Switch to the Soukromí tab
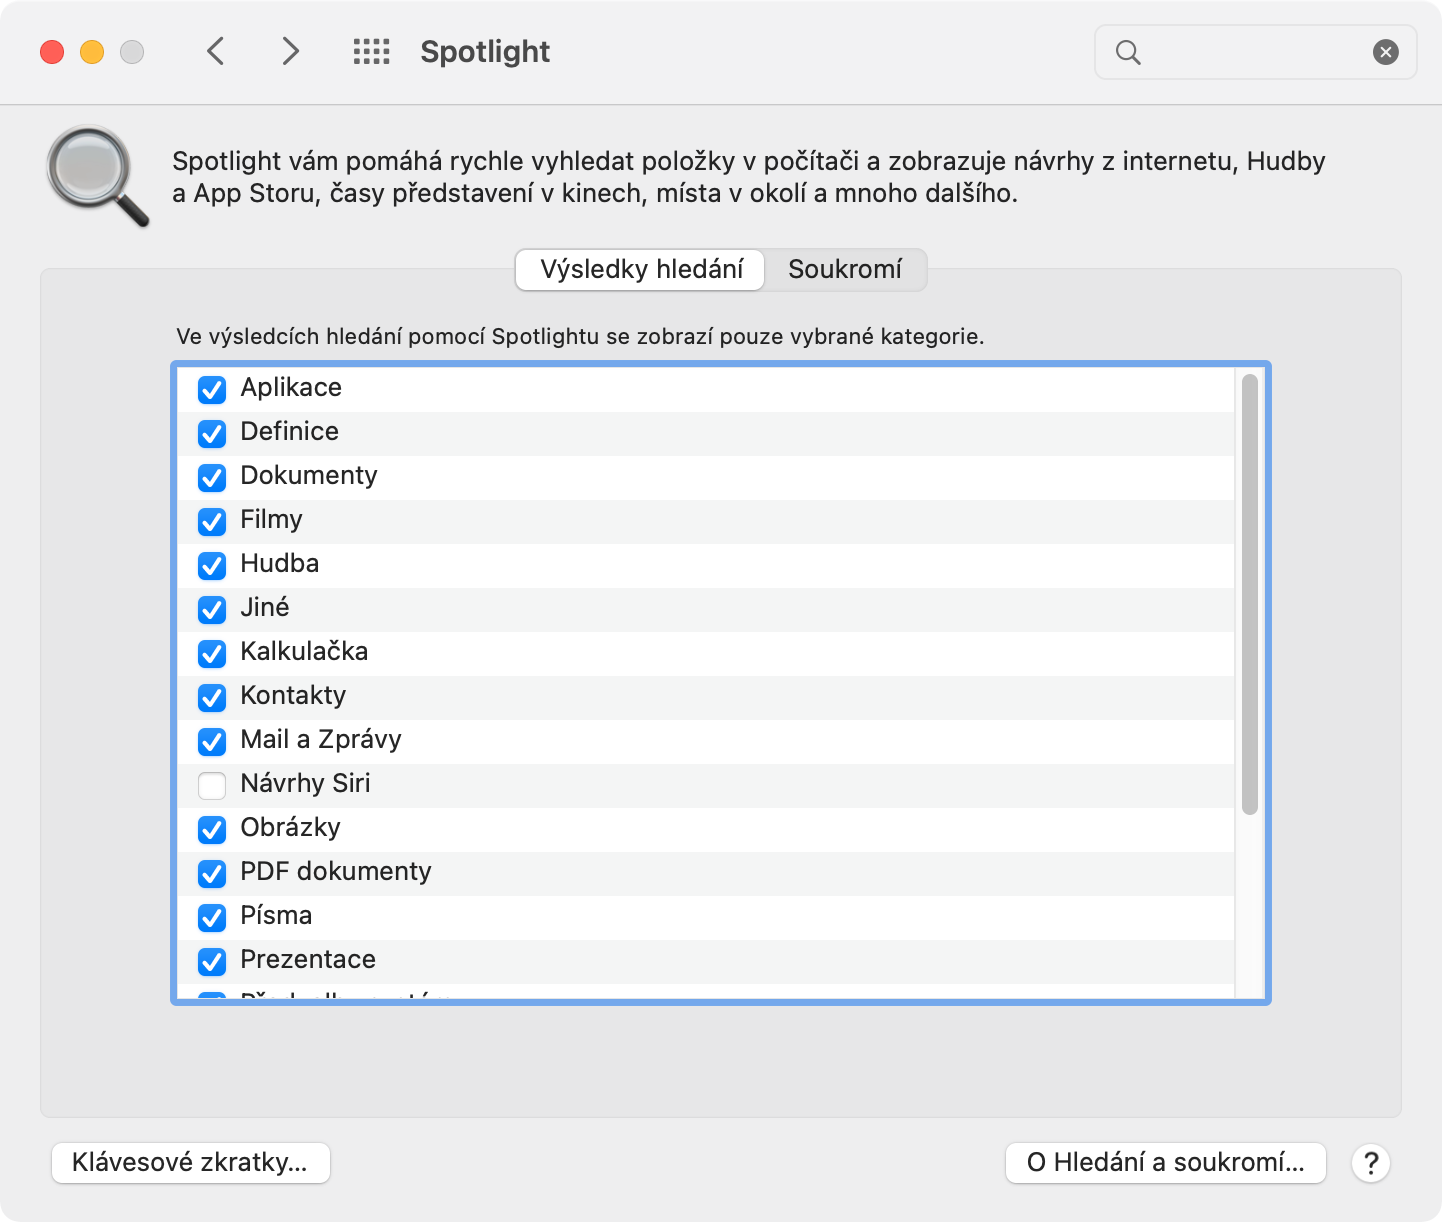This screenshot has width=1442, height=1222. tap(845, 270)
